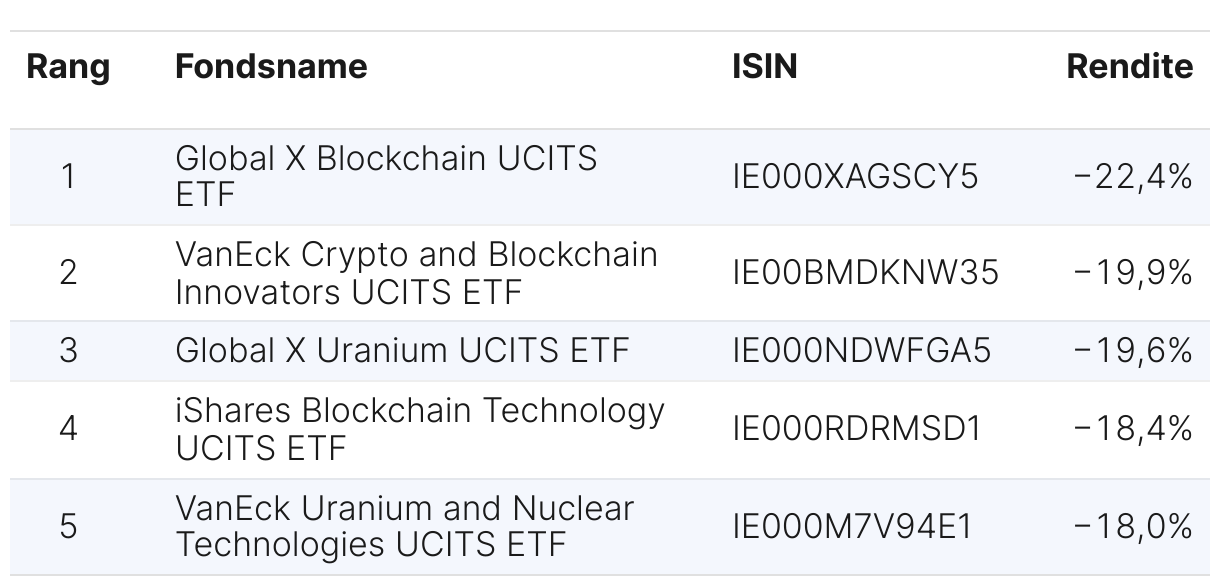Click the −22,4% return value
The width and height of the screenshot is (1220, 586).
pyautogui.click(x=1133, y=177)
